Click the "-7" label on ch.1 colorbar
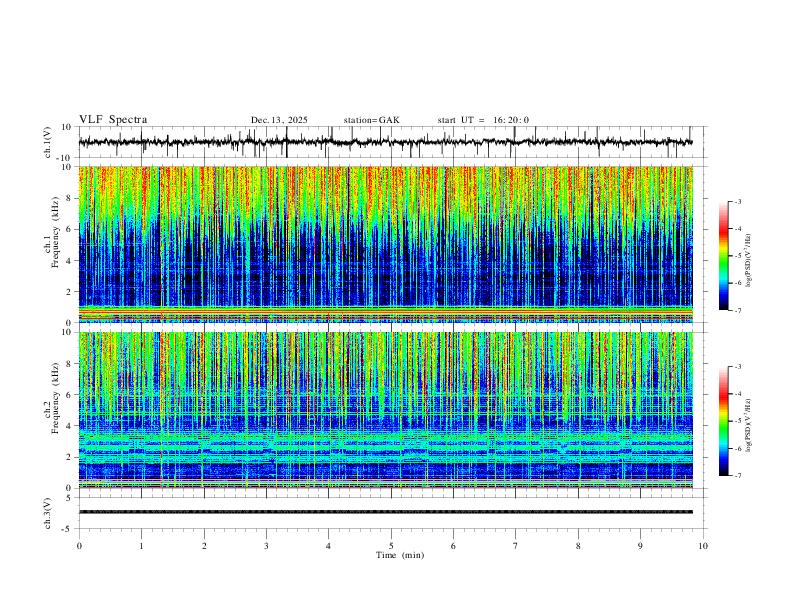Viewport: 792px width, 612px height. click(738, 310)
